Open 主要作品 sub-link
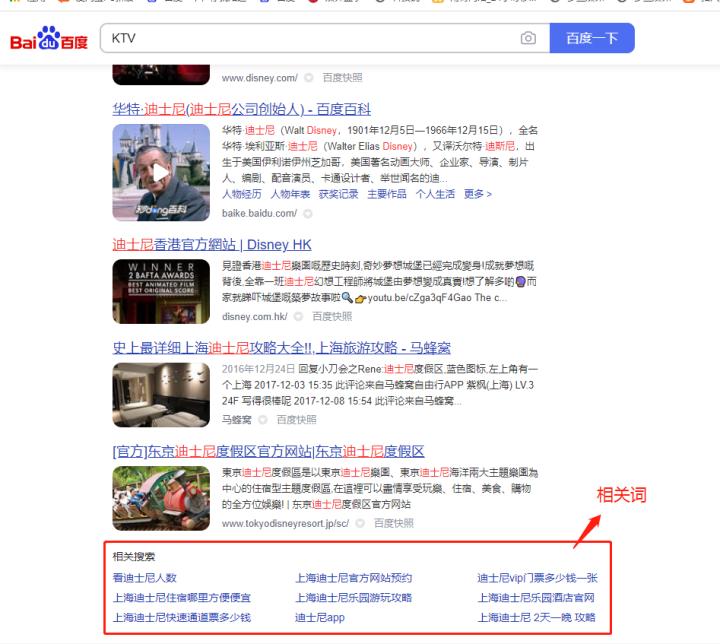Image resolution: width=720 pixels, height=644 pixels. (387, 194)
